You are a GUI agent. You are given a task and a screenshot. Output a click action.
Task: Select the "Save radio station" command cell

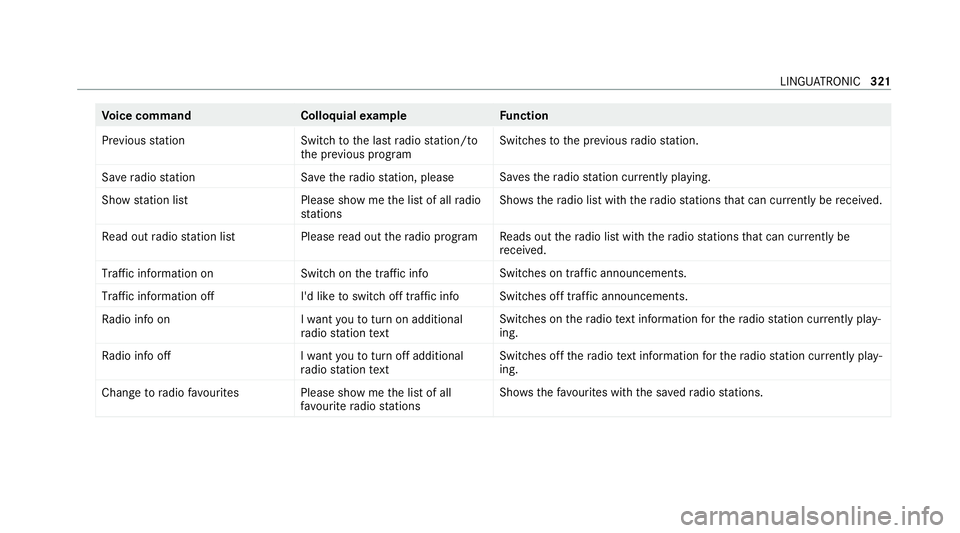[x=148, y=177]
